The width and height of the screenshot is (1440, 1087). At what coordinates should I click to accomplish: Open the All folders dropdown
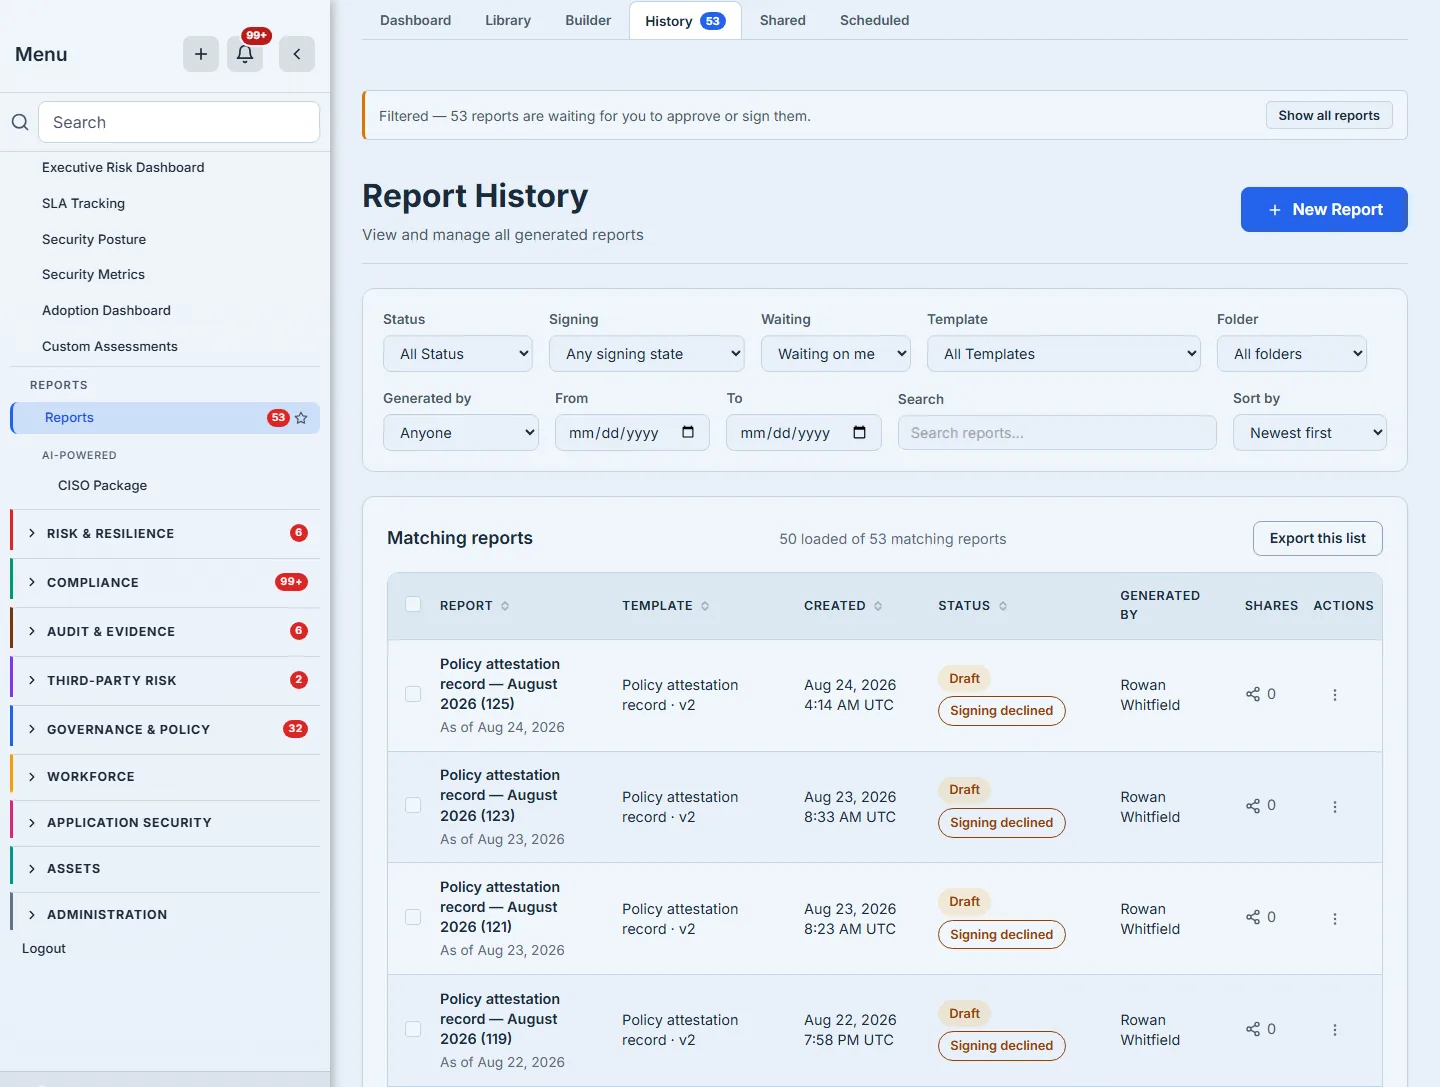coord(1292,354)
